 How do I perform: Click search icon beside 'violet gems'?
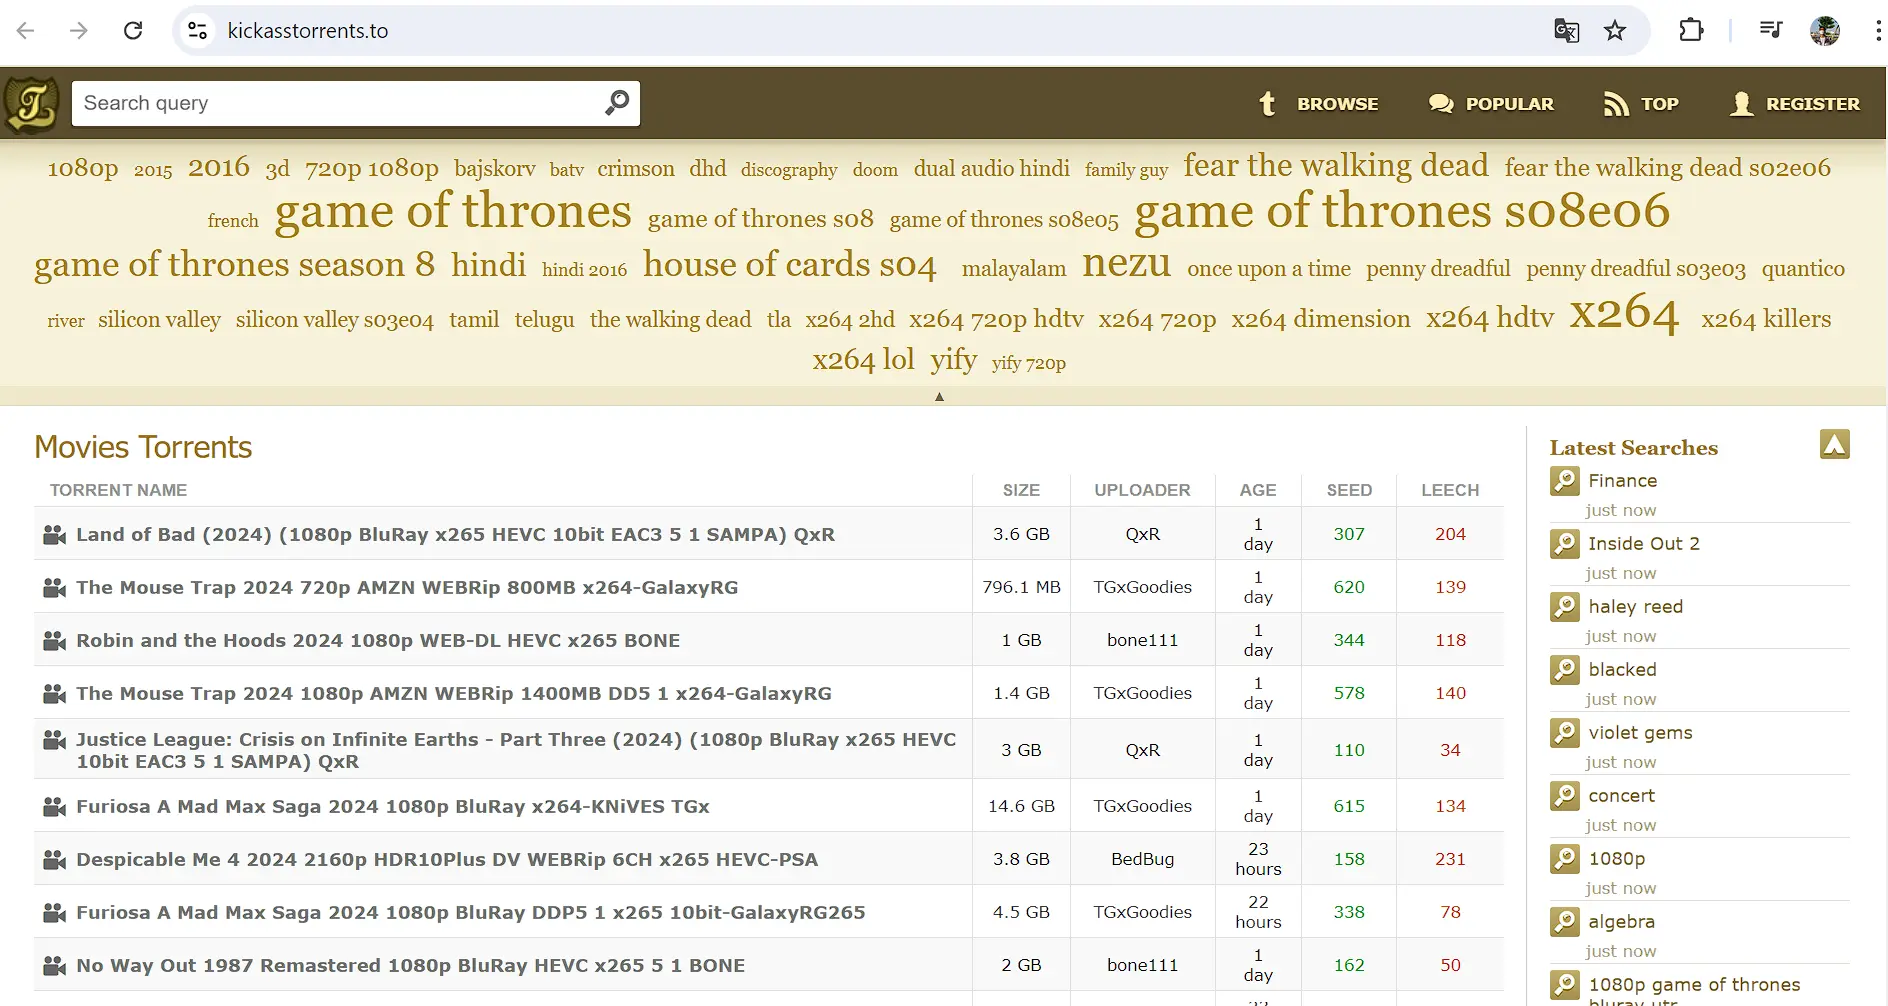[x=1565, y=733]
